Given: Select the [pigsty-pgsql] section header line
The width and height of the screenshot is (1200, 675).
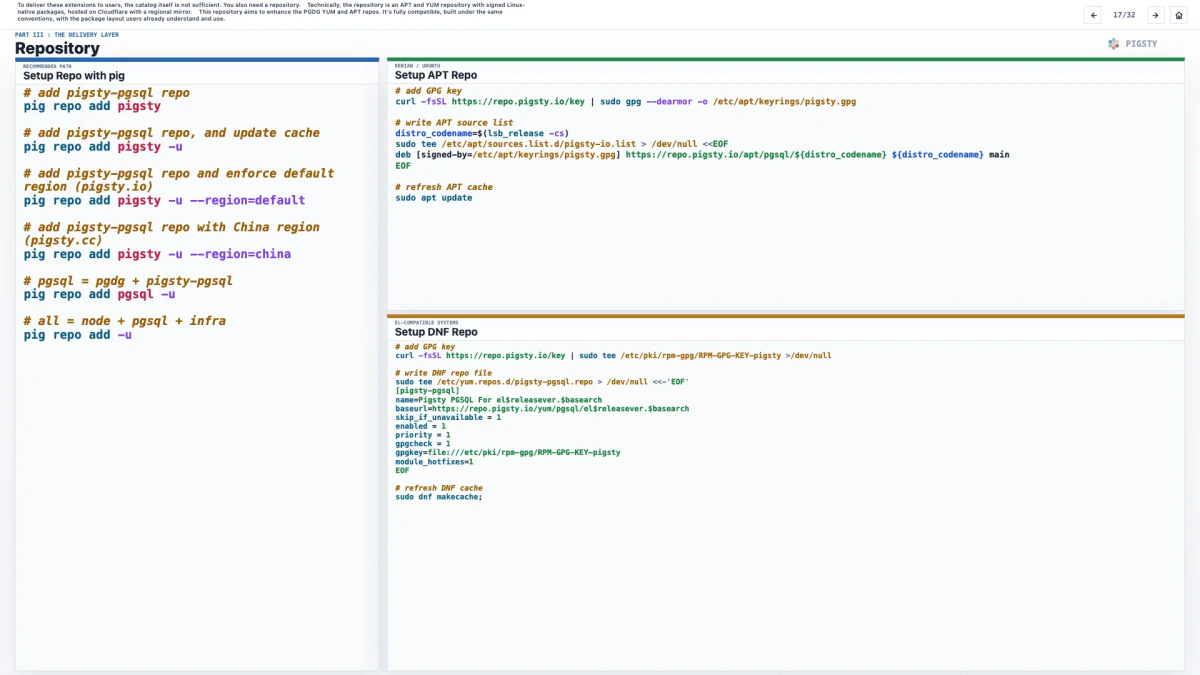Looking at the screenshot, I should (x=427, y=391).
